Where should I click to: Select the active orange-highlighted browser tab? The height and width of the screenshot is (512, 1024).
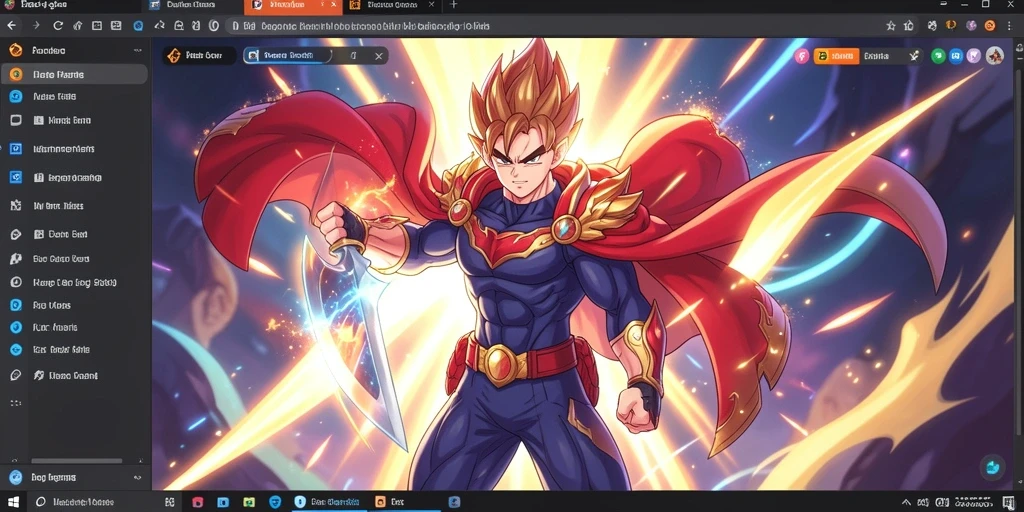click(293, 5)
